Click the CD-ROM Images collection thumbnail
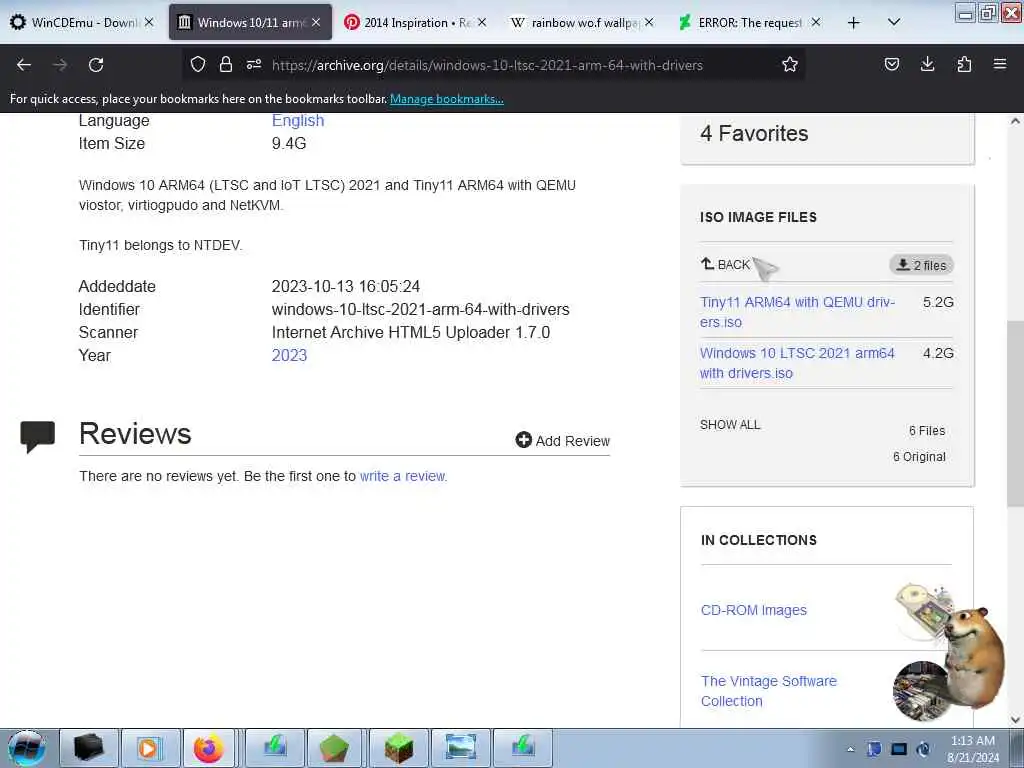This screenshot has width=1024, height=768. [x=923, y=611]
